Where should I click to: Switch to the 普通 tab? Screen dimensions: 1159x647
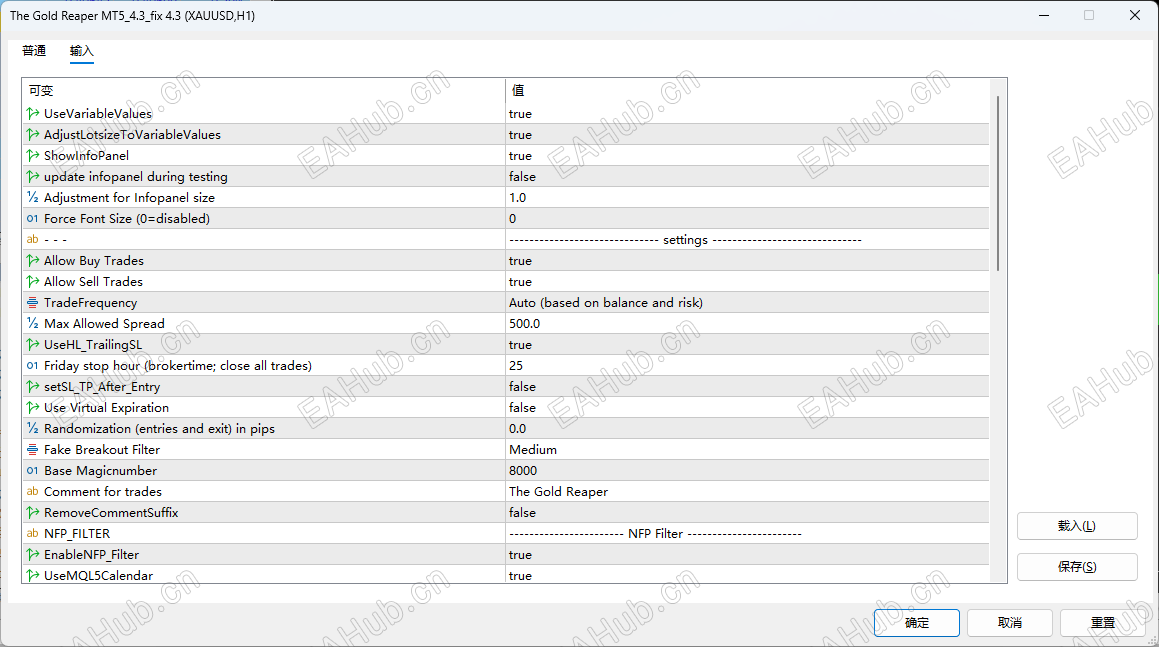pos(34,50)
